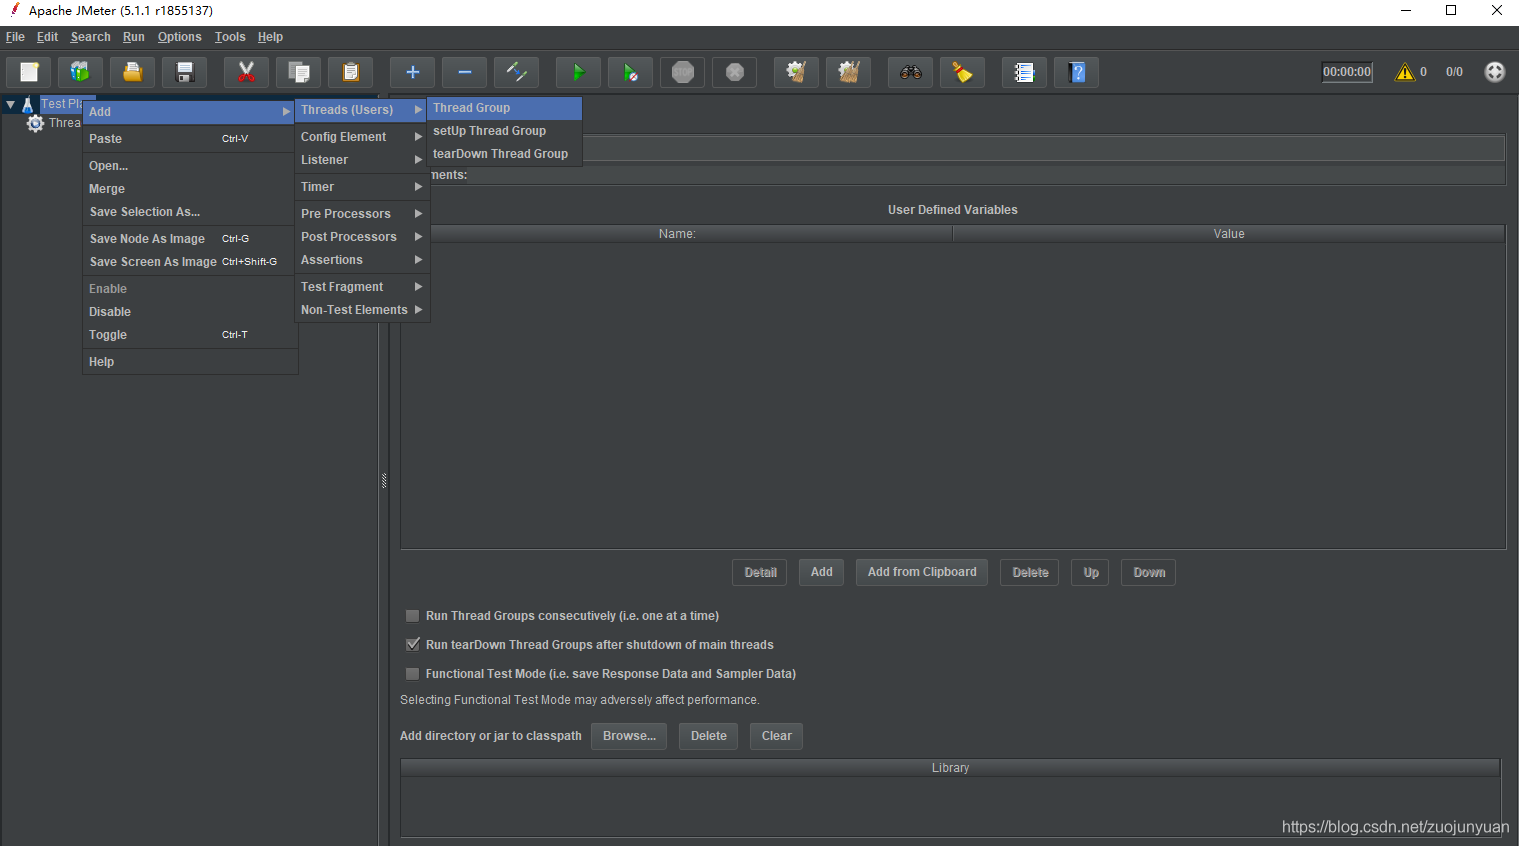1519x846 pixels.
Task: Enable Functional Test Mode checkbox
Action: [x=412, y=674]
